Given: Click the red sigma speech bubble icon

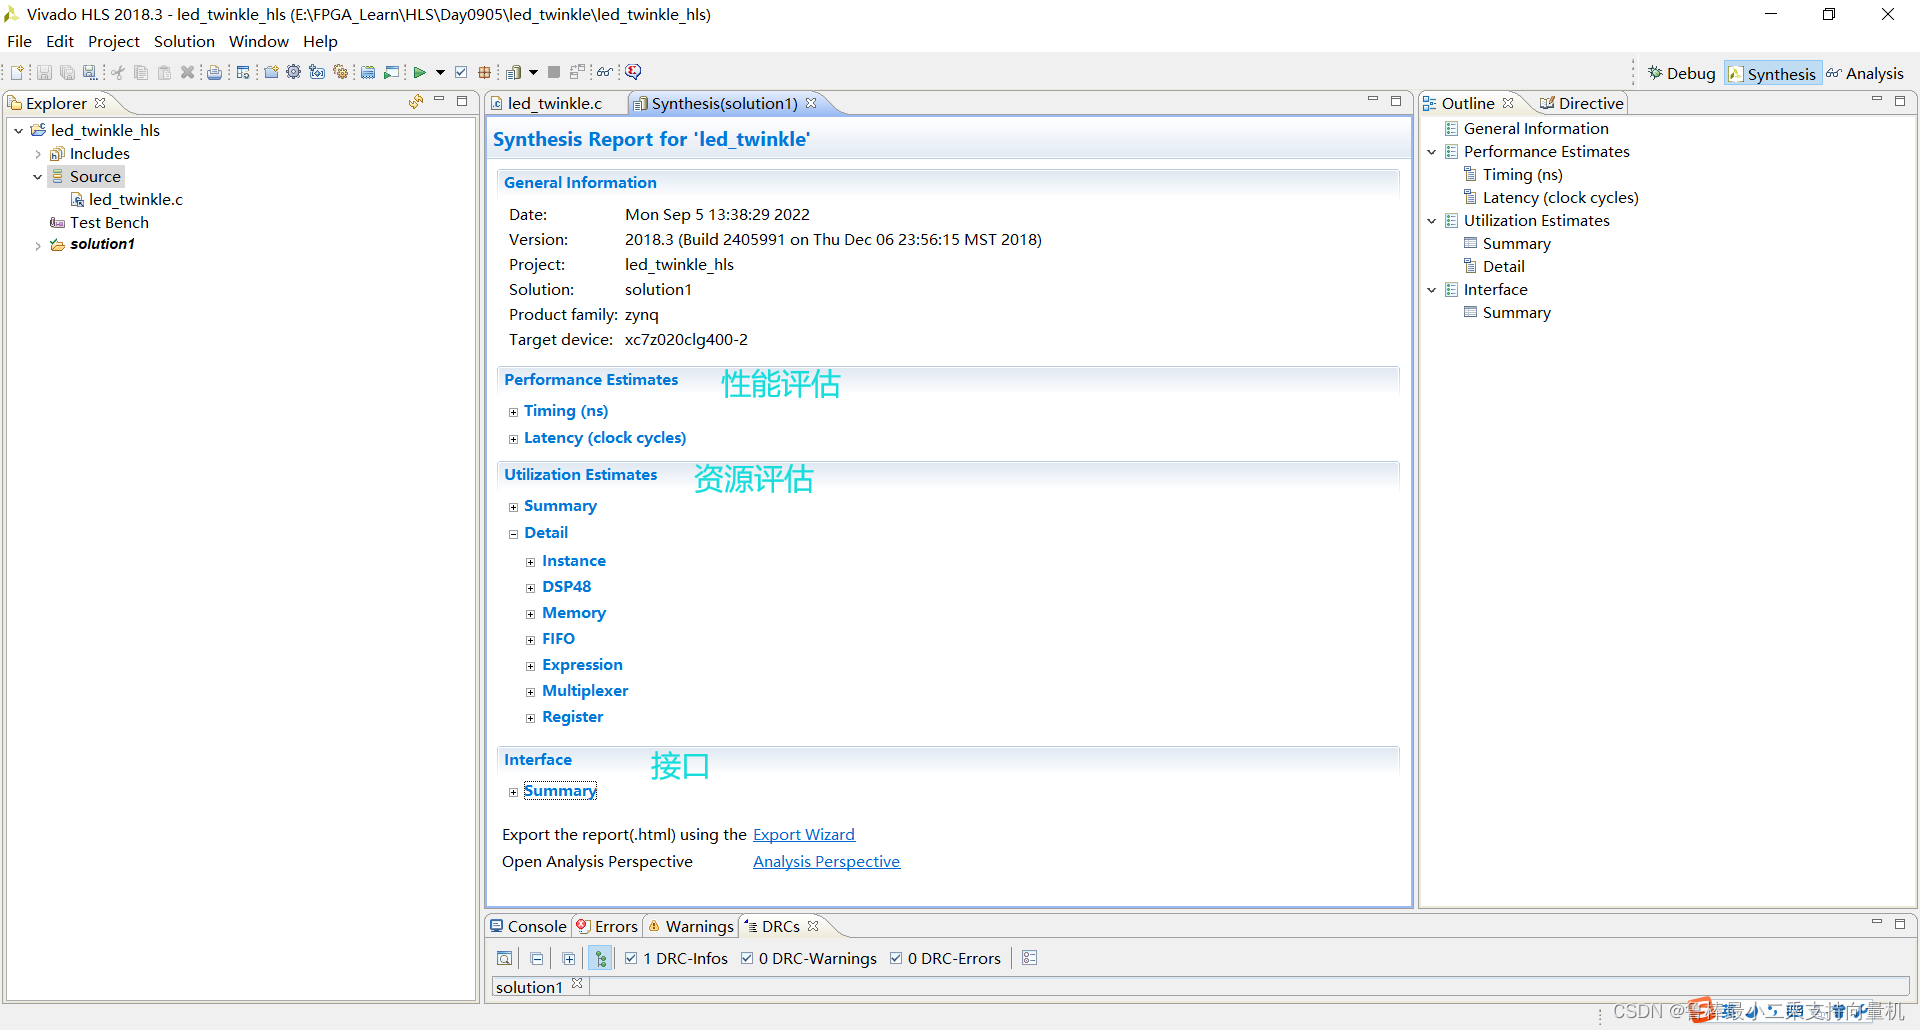Looking at the screenshot, I should coord(633,72).
